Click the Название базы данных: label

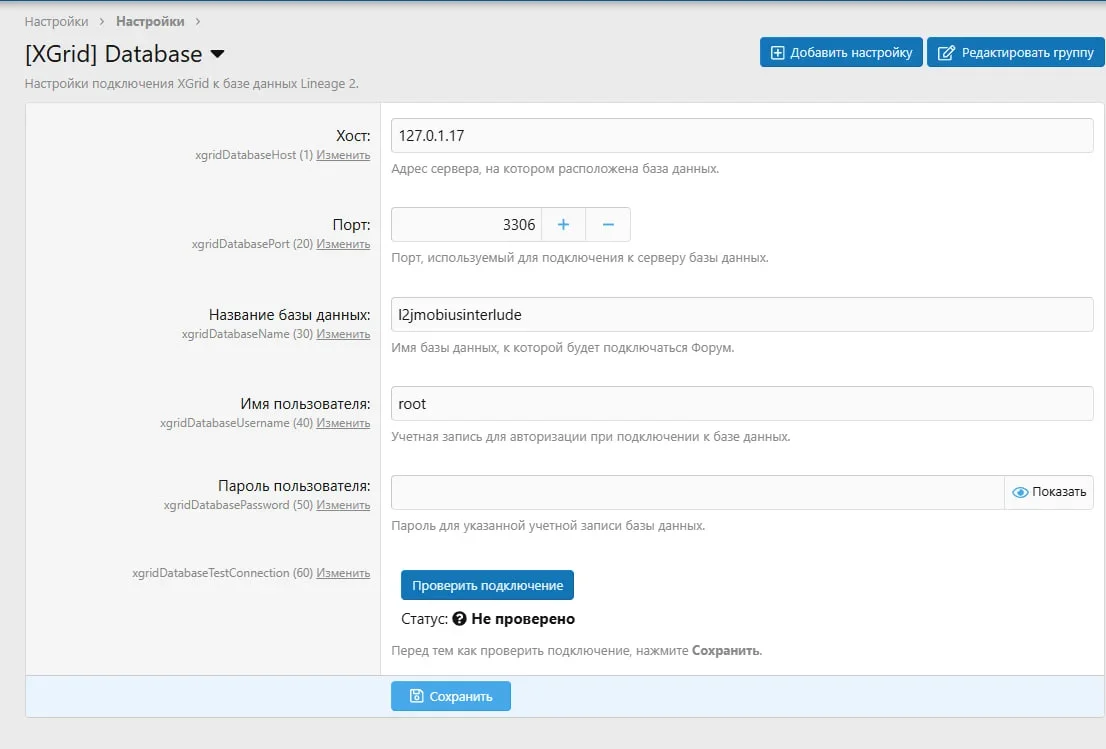point(289,315)
